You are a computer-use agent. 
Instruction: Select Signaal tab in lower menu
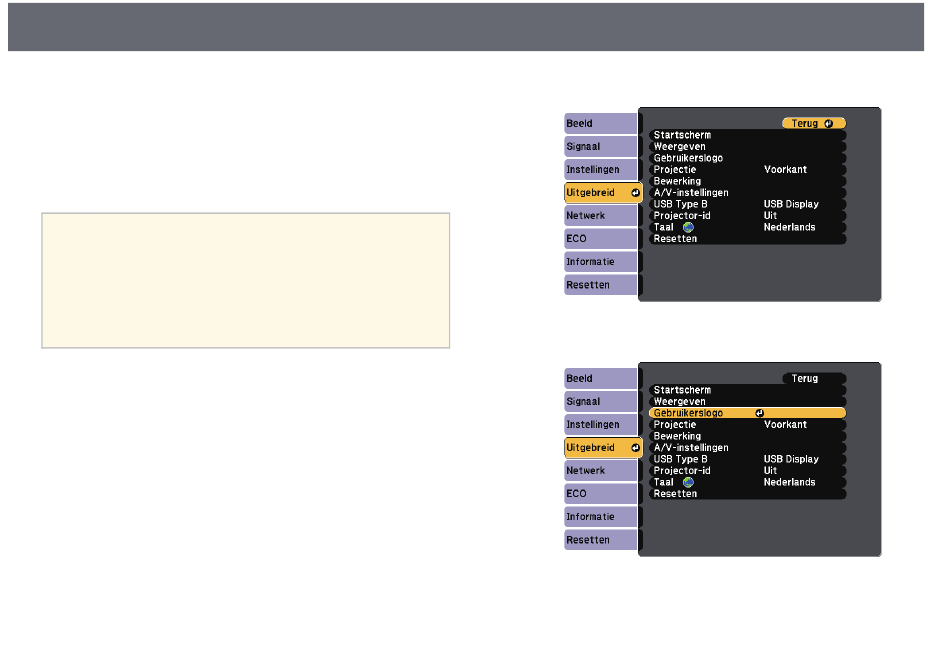[600, 402]
